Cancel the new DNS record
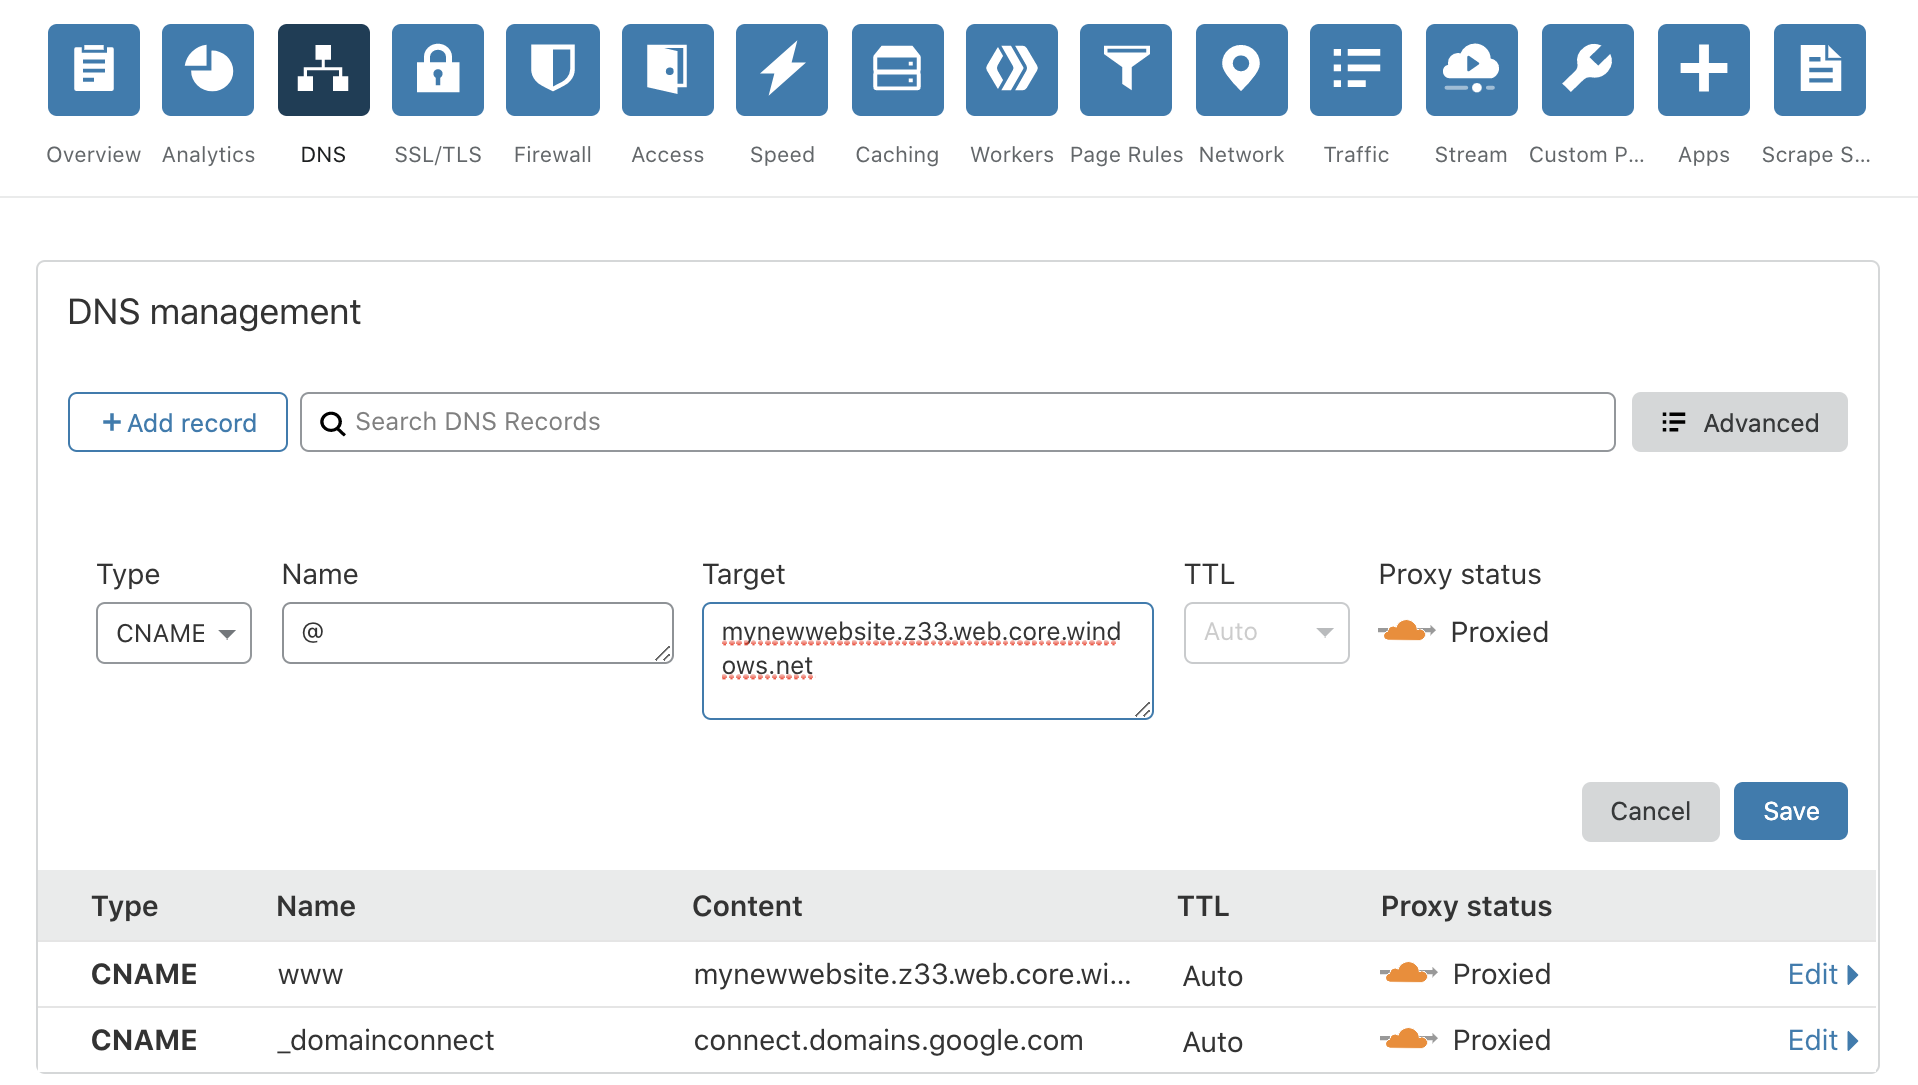The width and height of the screenshot is (1918, 1085). click(1651, 811)
